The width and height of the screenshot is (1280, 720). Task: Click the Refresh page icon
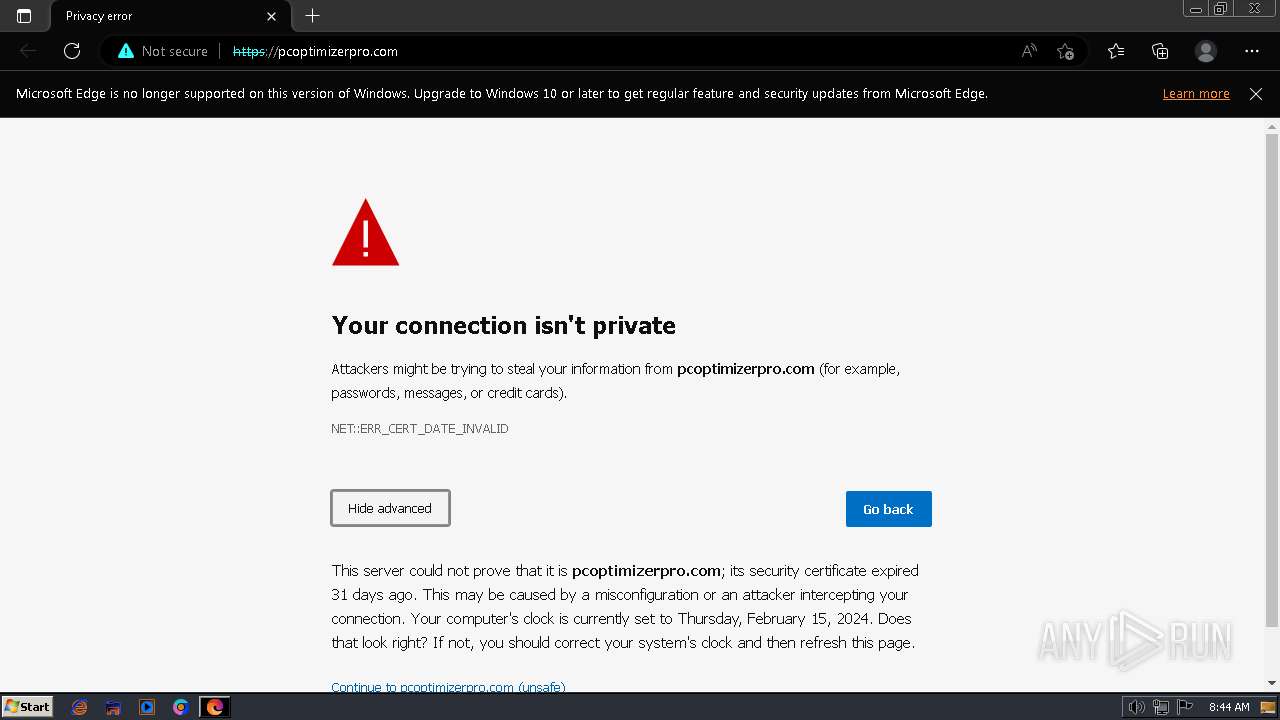point(72,51)
